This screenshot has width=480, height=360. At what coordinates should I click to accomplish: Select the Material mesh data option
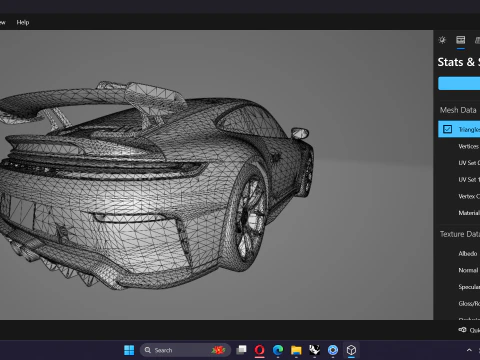tap(469, 213)
